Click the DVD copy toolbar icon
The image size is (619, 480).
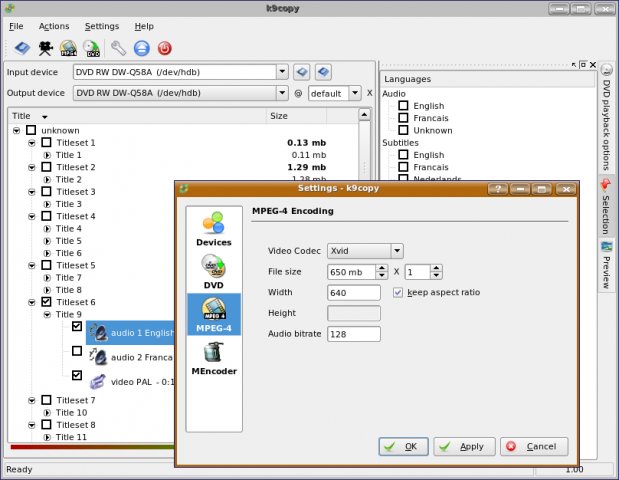pyautogui.click(x=92, y=47)
